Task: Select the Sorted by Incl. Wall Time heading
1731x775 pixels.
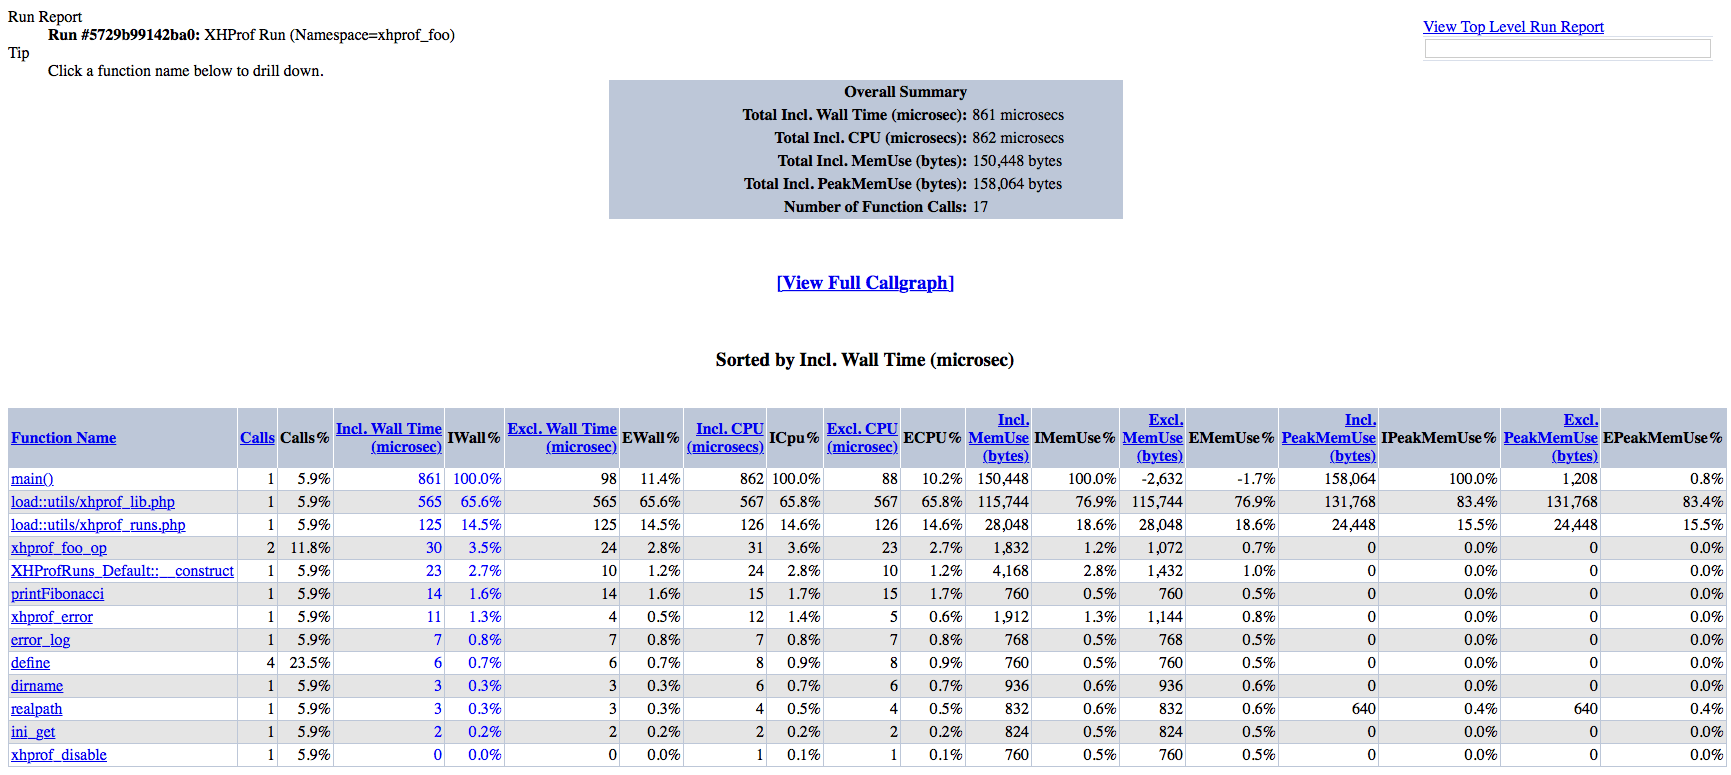Action: point(865,360)
